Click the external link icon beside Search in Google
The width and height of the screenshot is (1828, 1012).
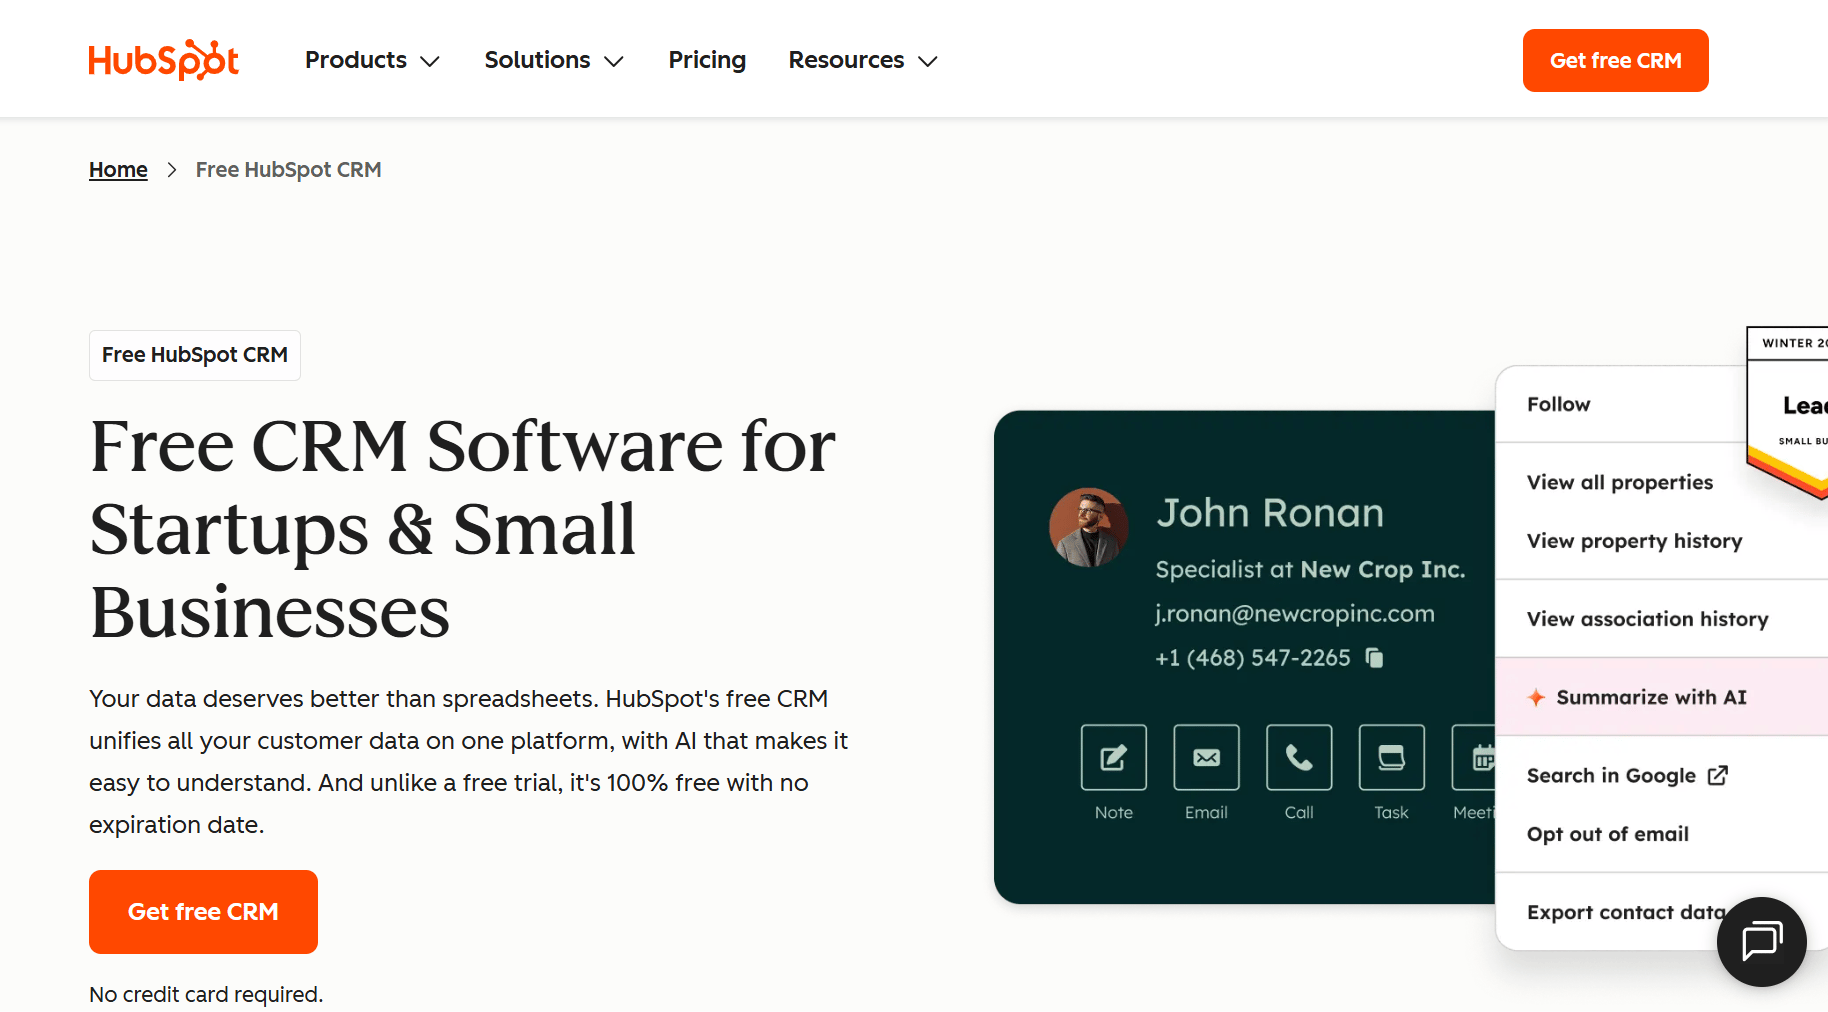click(1718, 775)
